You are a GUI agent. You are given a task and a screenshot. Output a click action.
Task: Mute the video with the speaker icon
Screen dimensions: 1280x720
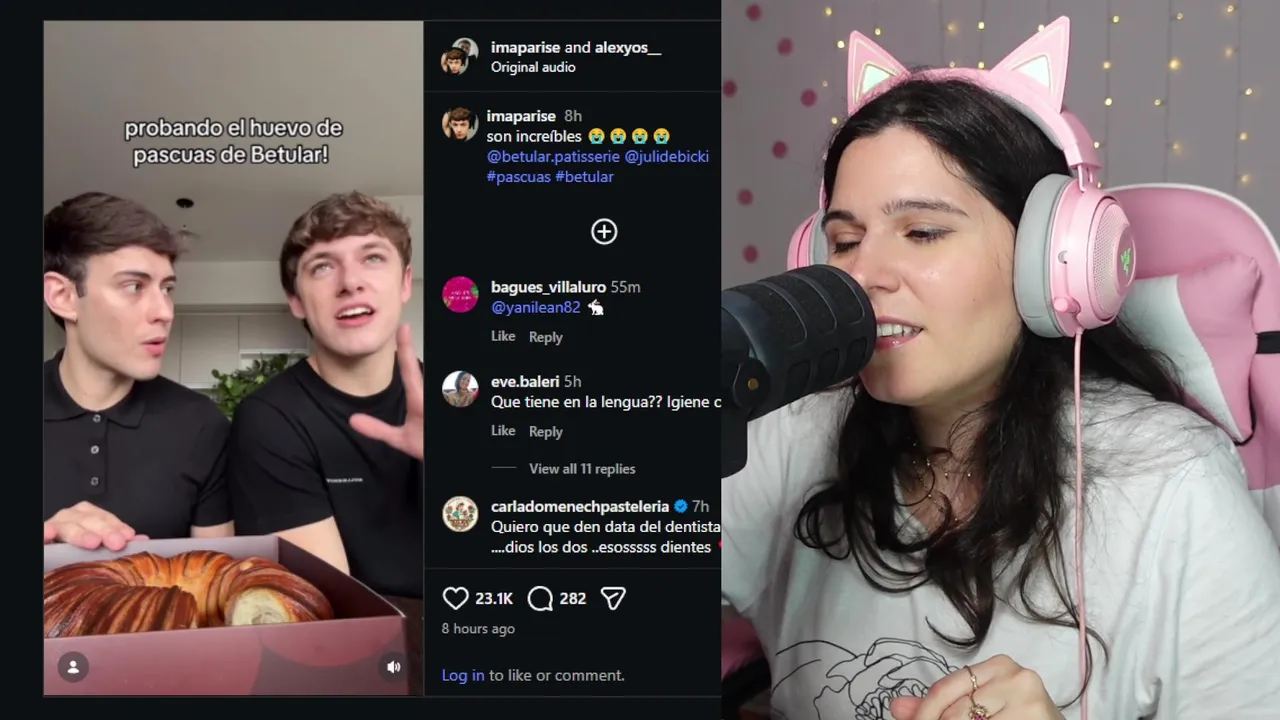[394, 667]
